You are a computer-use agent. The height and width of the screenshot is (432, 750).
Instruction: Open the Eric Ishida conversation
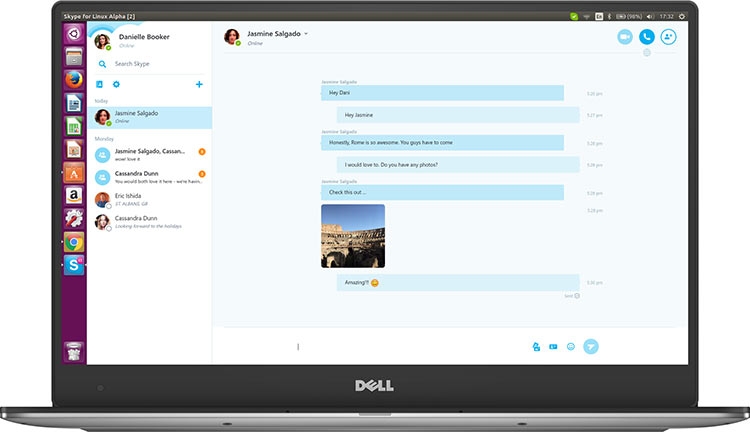(x=150, y=199)
